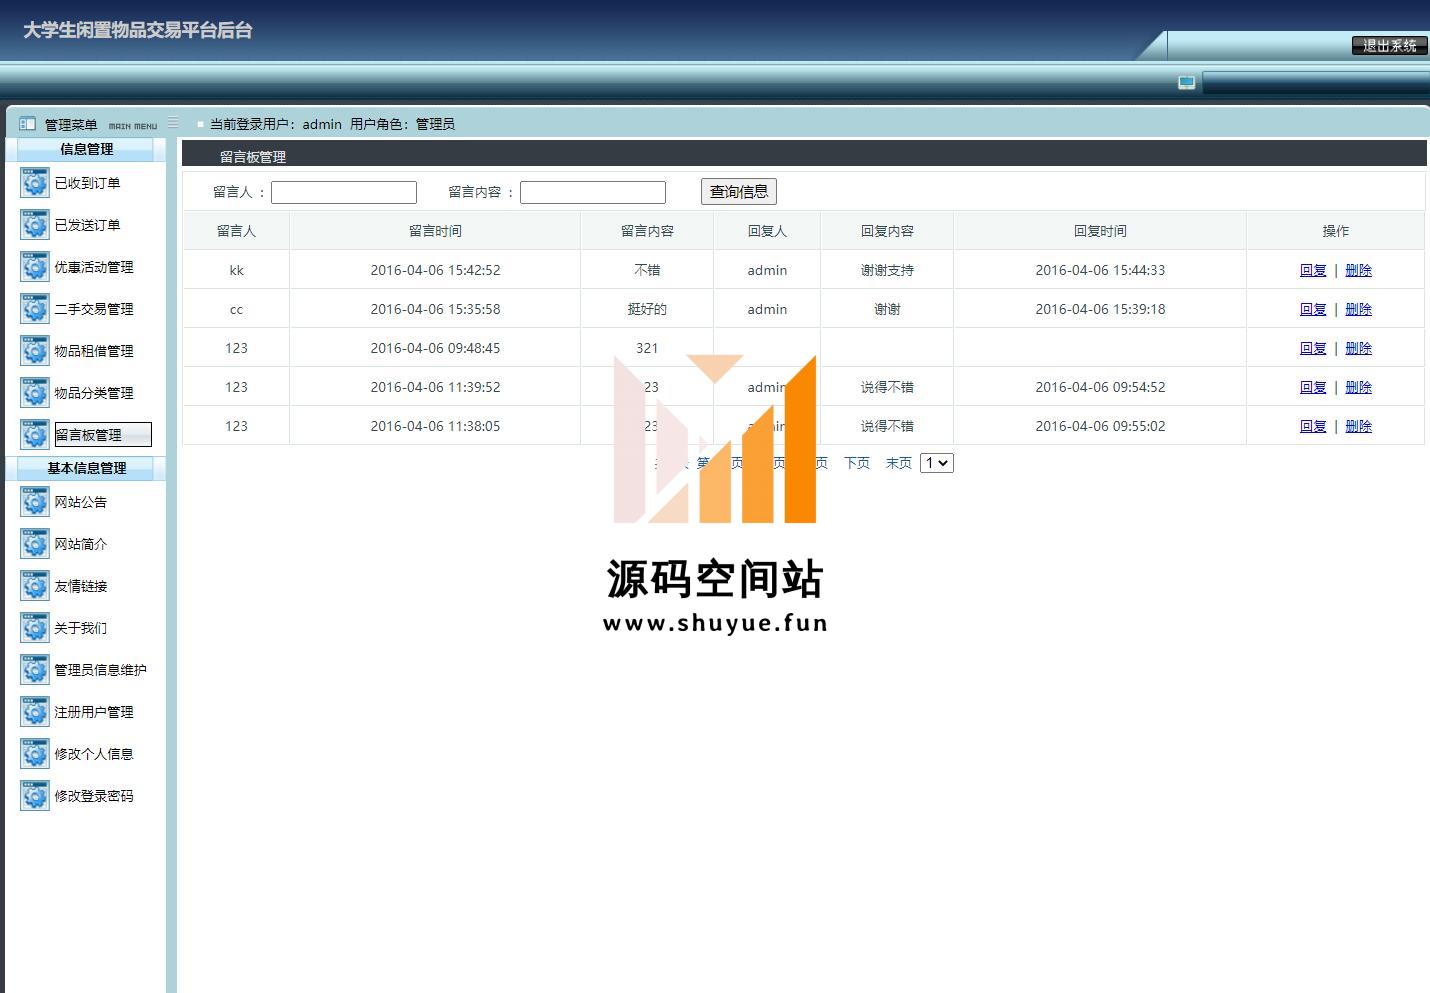Click the gear icon beside 优惠活动管理
The height and width of the screenshot is (993, 1430).
35,267
